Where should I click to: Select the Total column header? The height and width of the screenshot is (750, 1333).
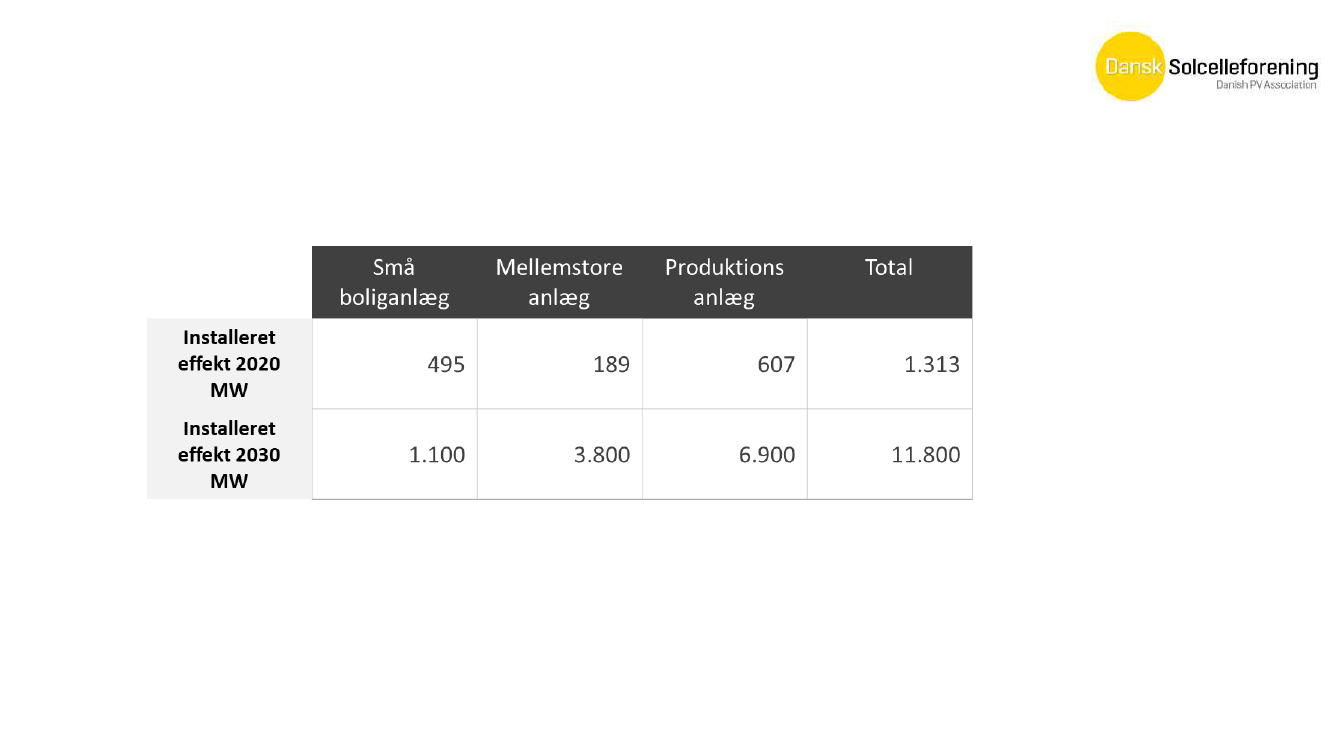890,282
